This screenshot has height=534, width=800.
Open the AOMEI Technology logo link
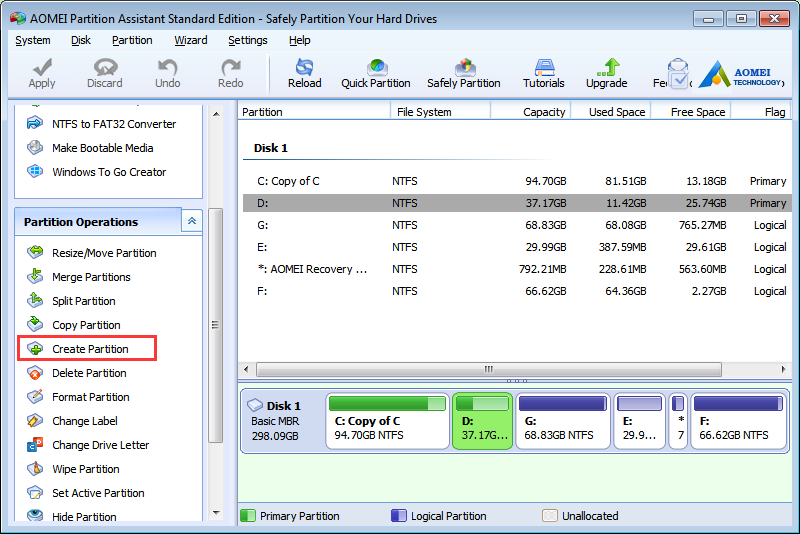741,75
